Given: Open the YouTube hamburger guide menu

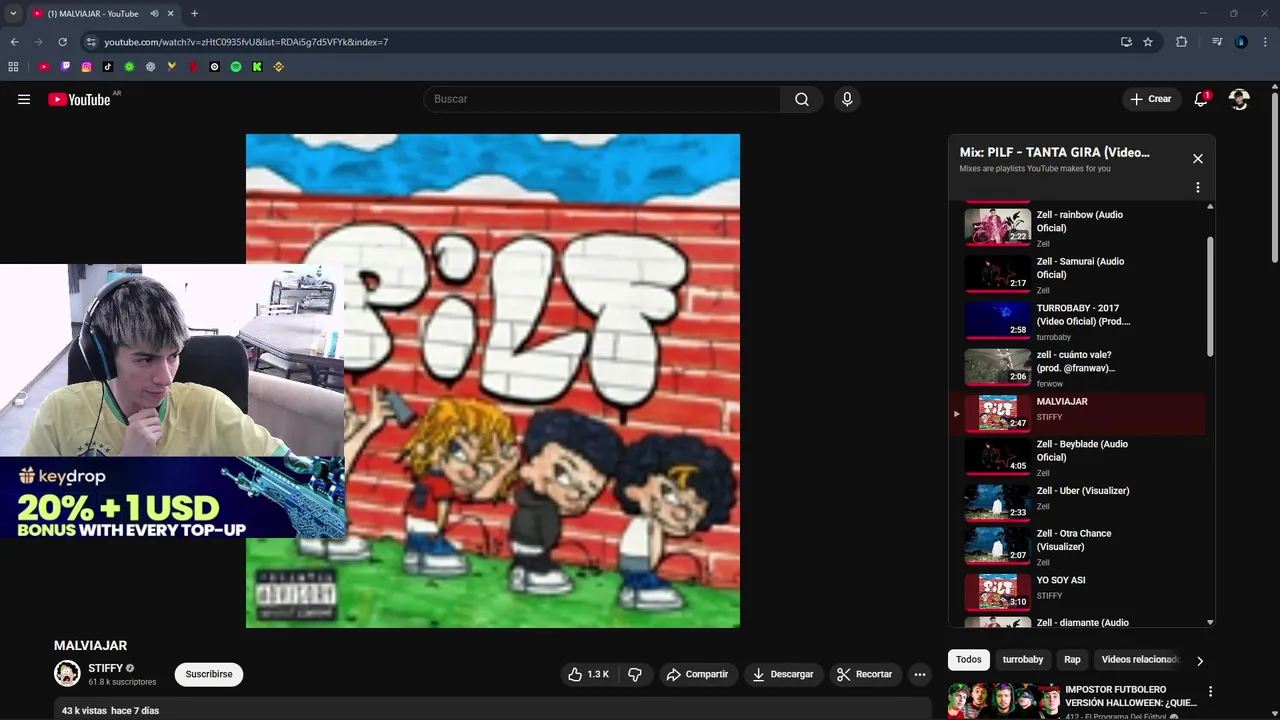Looking at the screenshot, I should click(x=24, y=99).
